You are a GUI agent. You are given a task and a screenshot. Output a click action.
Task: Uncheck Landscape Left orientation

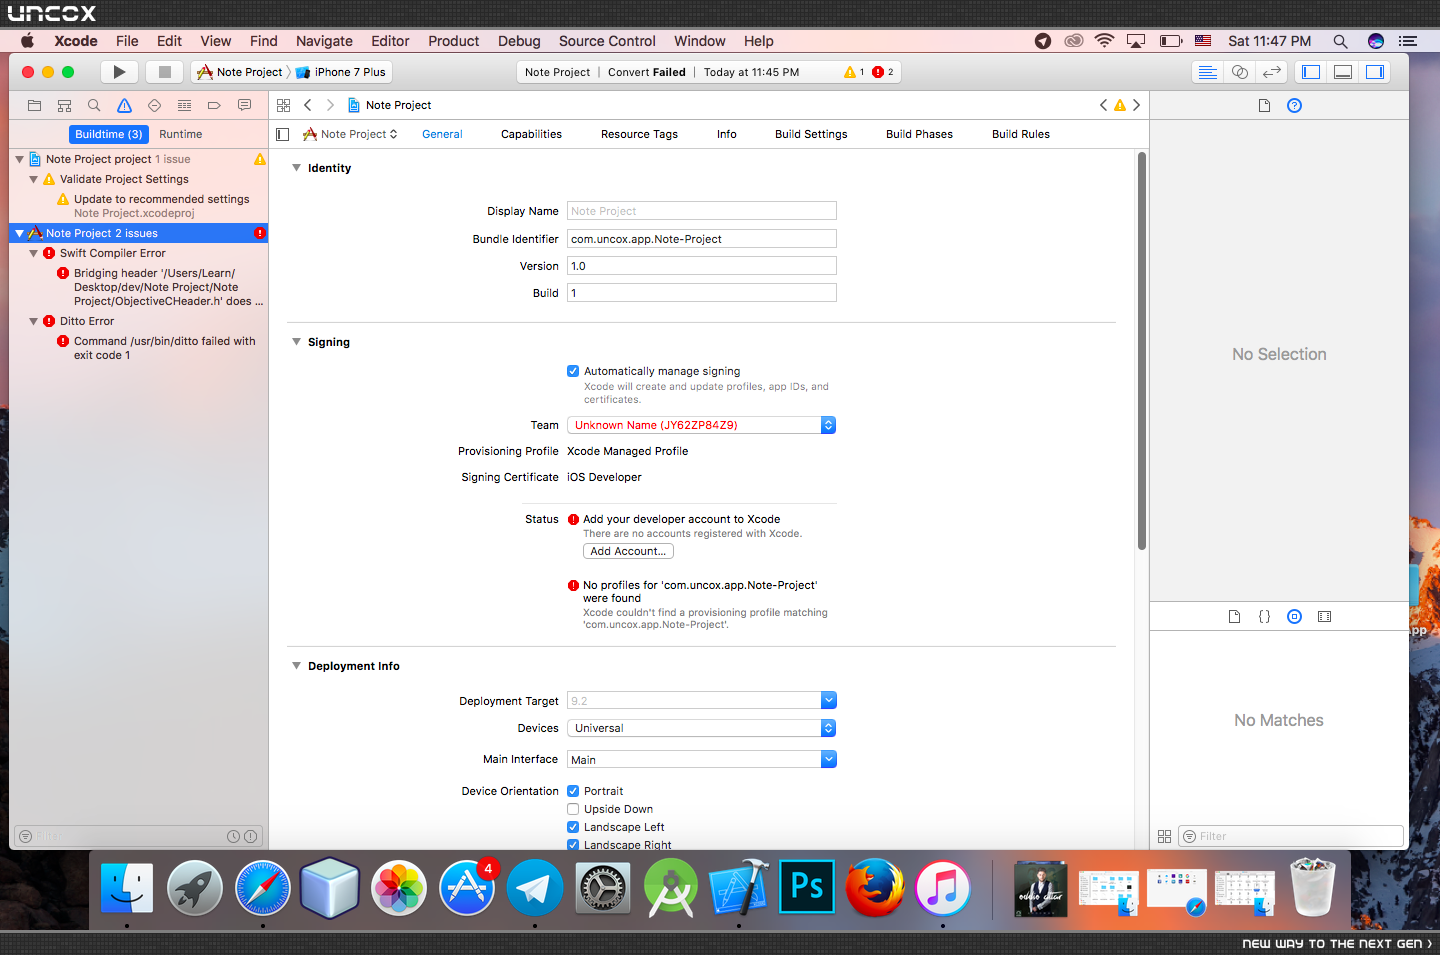(573, 827)
